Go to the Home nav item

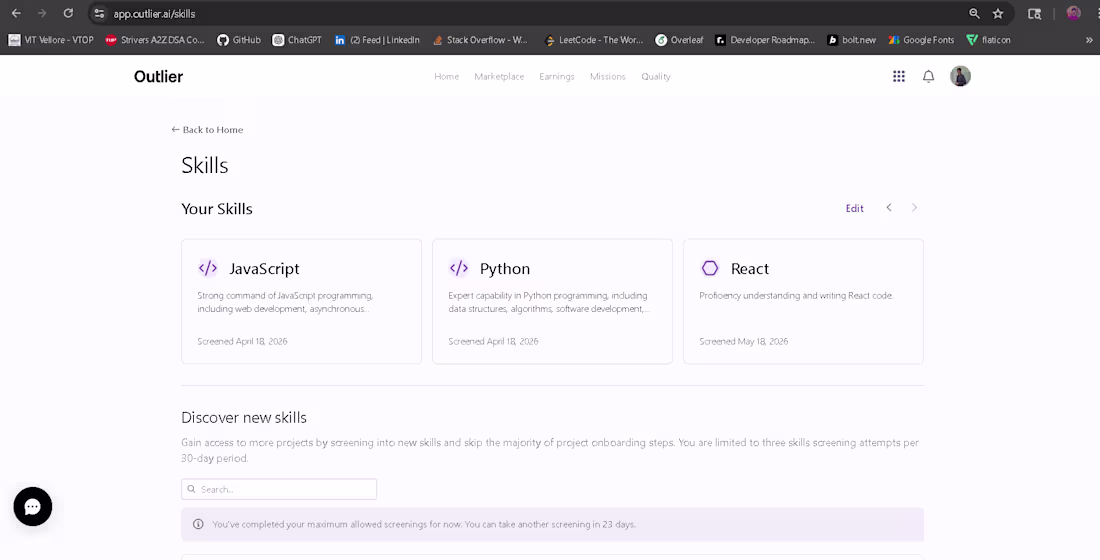click(446, 76)
